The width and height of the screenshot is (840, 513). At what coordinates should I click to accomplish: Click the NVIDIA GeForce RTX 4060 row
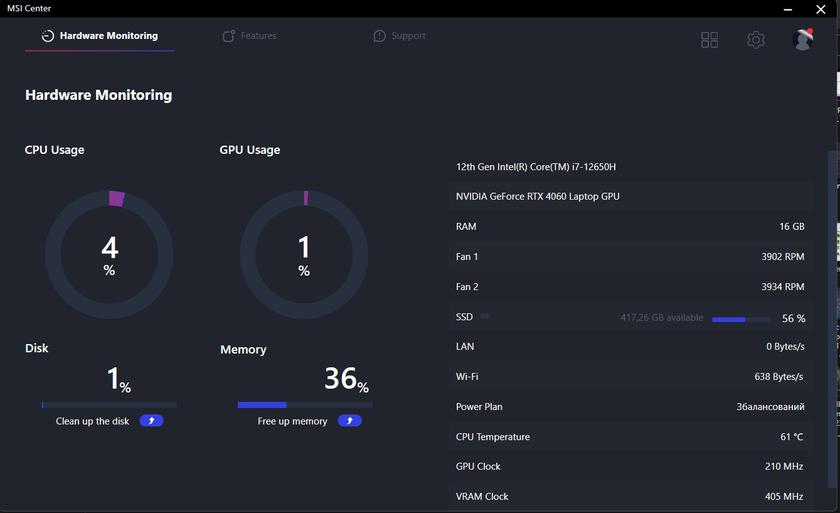coord(630,197)
